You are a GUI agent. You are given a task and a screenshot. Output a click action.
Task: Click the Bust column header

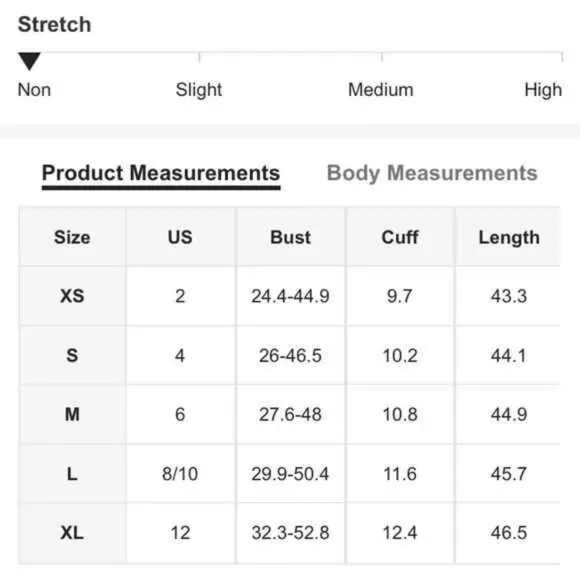click(x=290, y=237)
